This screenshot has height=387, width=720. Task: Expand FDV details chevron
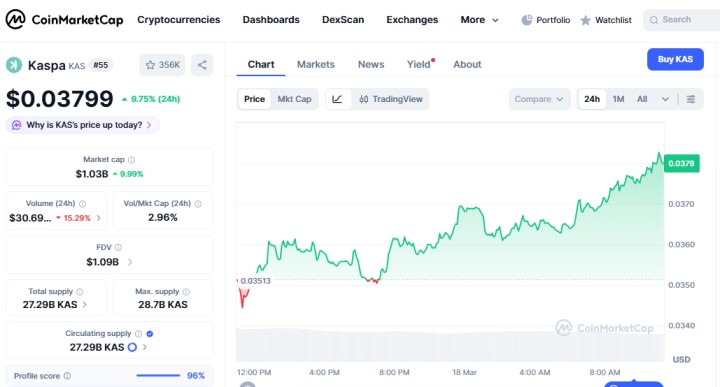coord(130,262)
